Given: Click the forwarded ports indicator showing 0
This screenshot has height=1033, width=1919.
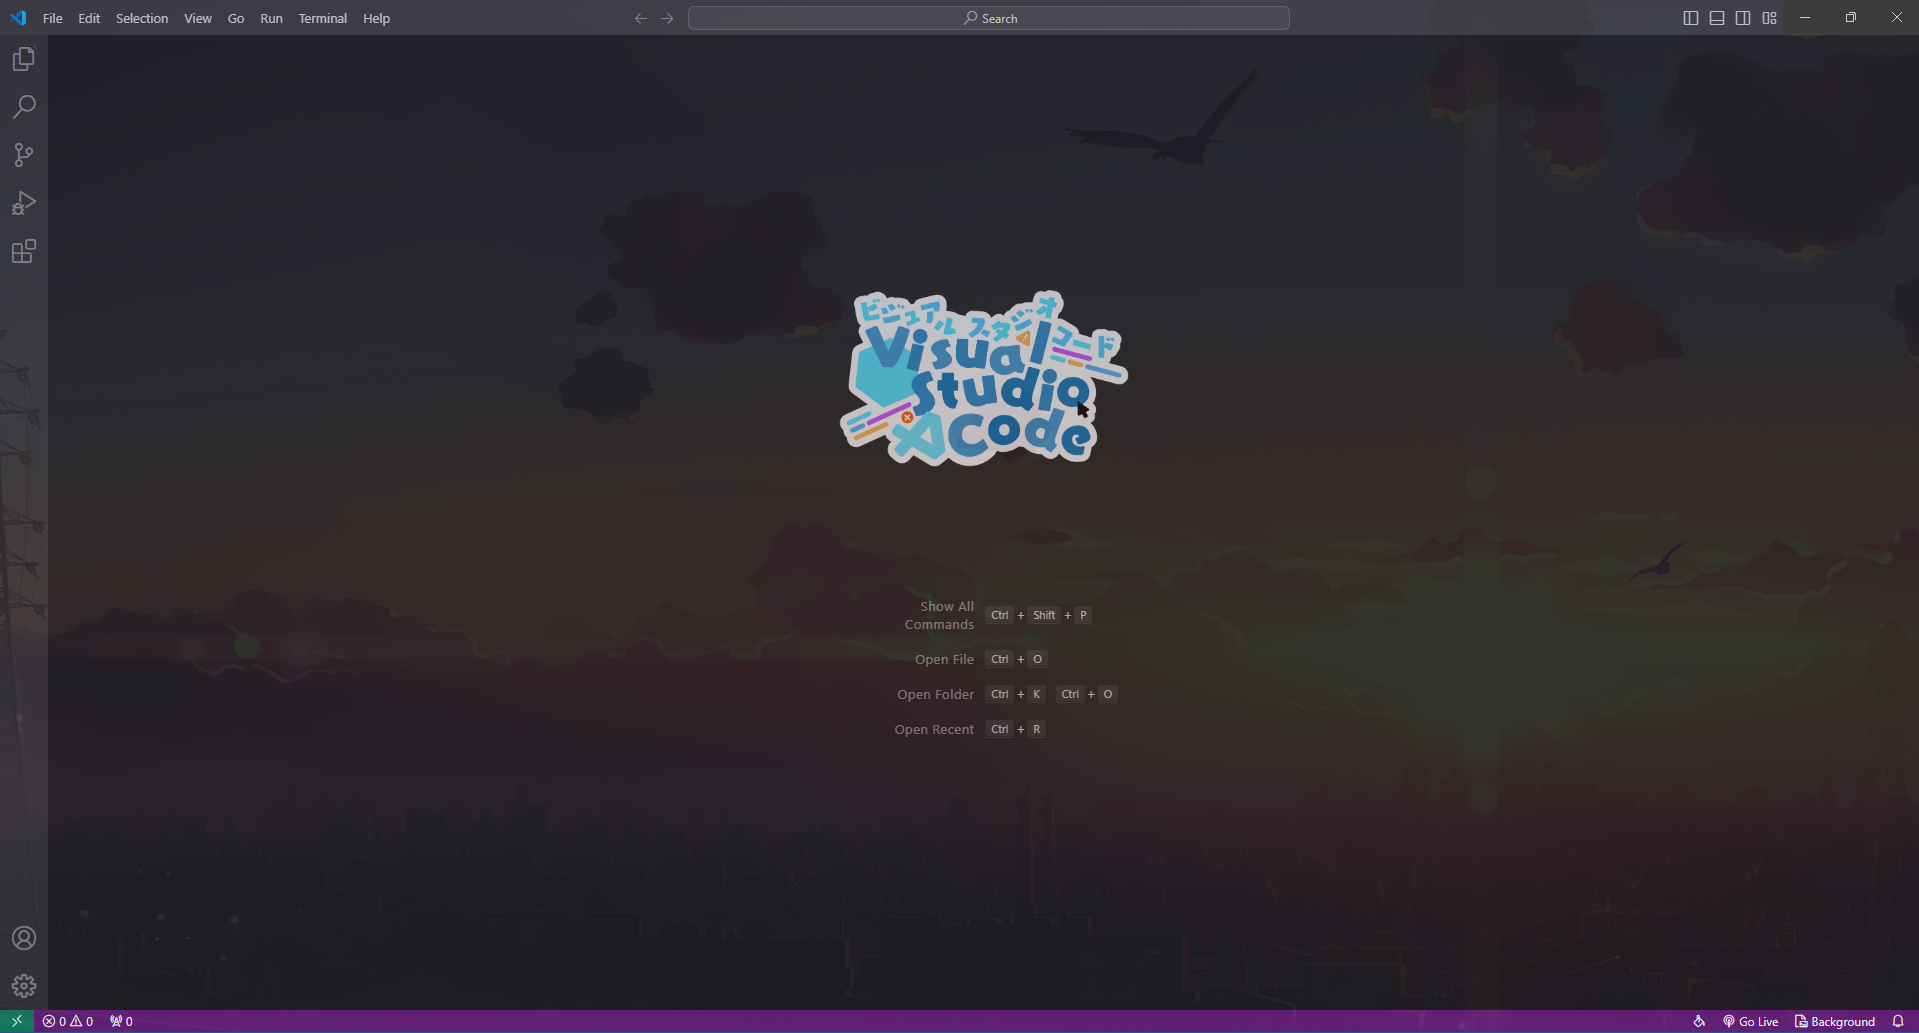Looking at the screenshot, I should tap(121, 1021).
